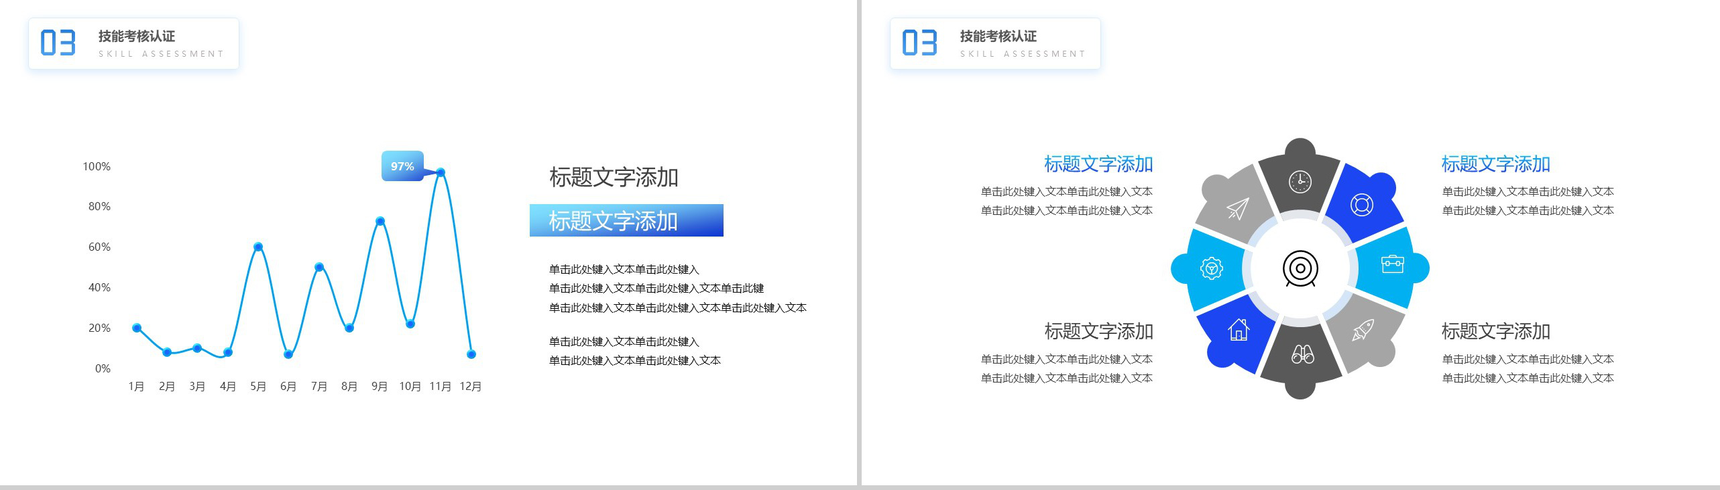Click the 100% label on the y-axis

tap(96, 167)
